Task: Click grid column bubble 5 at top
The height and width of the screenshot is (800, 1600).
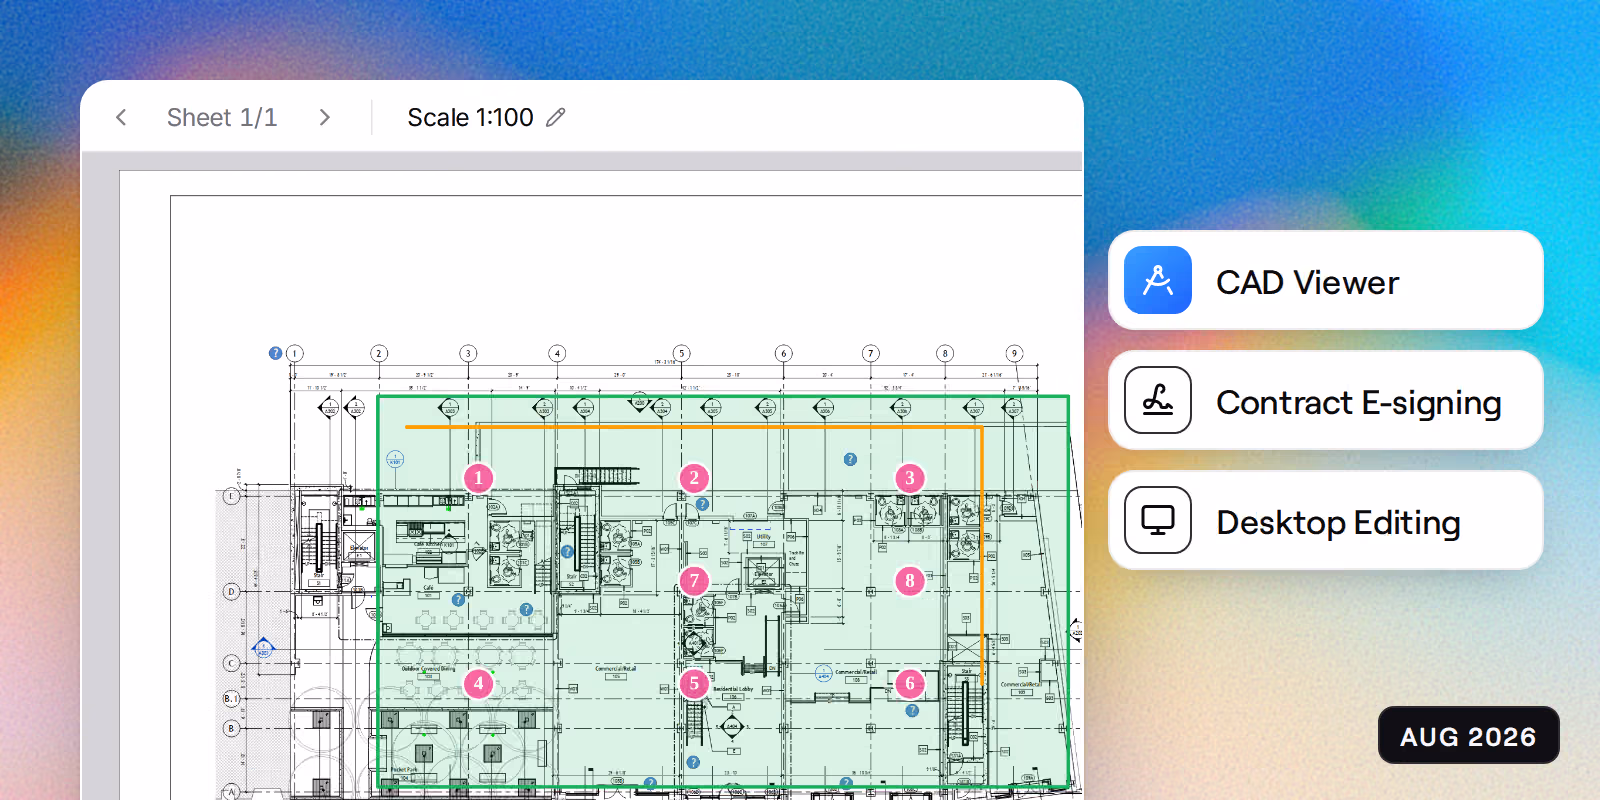Action: tap(682, 353)
